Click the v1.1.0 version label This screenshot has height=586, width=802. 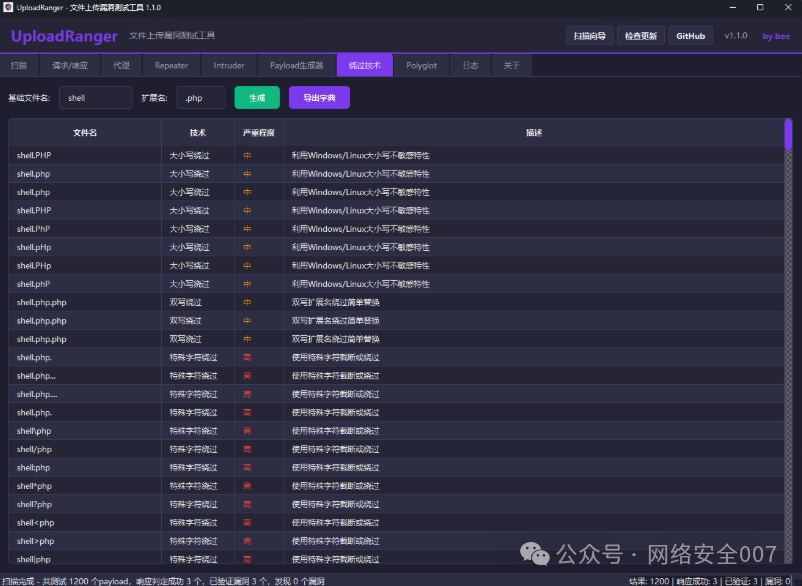click(x=736, y=36)
